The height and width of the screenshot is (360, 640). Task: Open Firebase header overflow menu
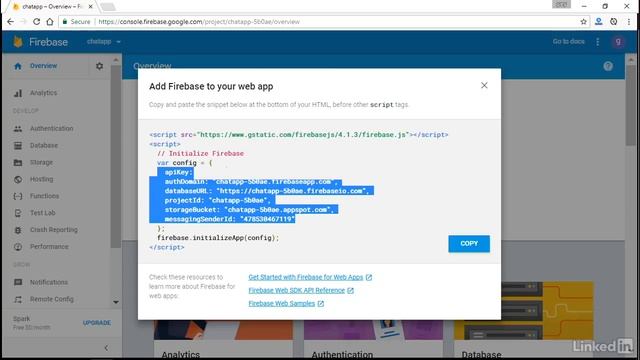598,42
